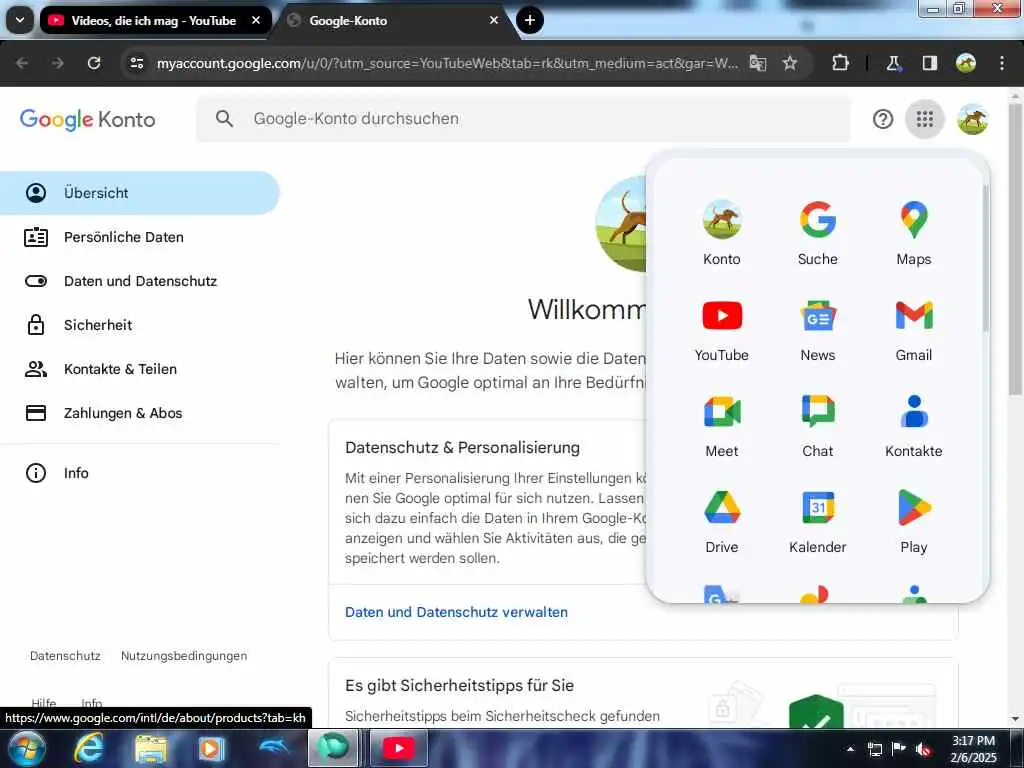Open the taskbar clock showing 3:17 PM
Screen dimensions: 1024x768
pos(974,749)
